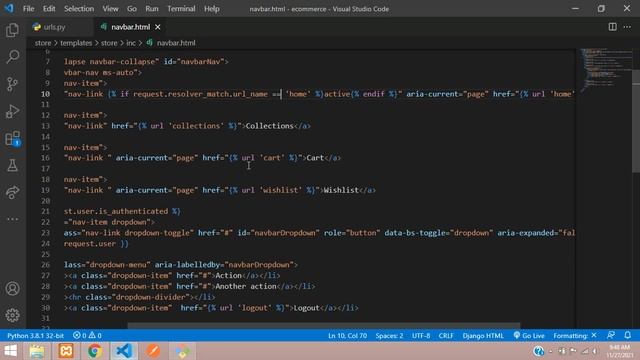Expand the 'store' breadcrumb segment
Viewport: 640px width, 360px height.
tap(43, 43)
